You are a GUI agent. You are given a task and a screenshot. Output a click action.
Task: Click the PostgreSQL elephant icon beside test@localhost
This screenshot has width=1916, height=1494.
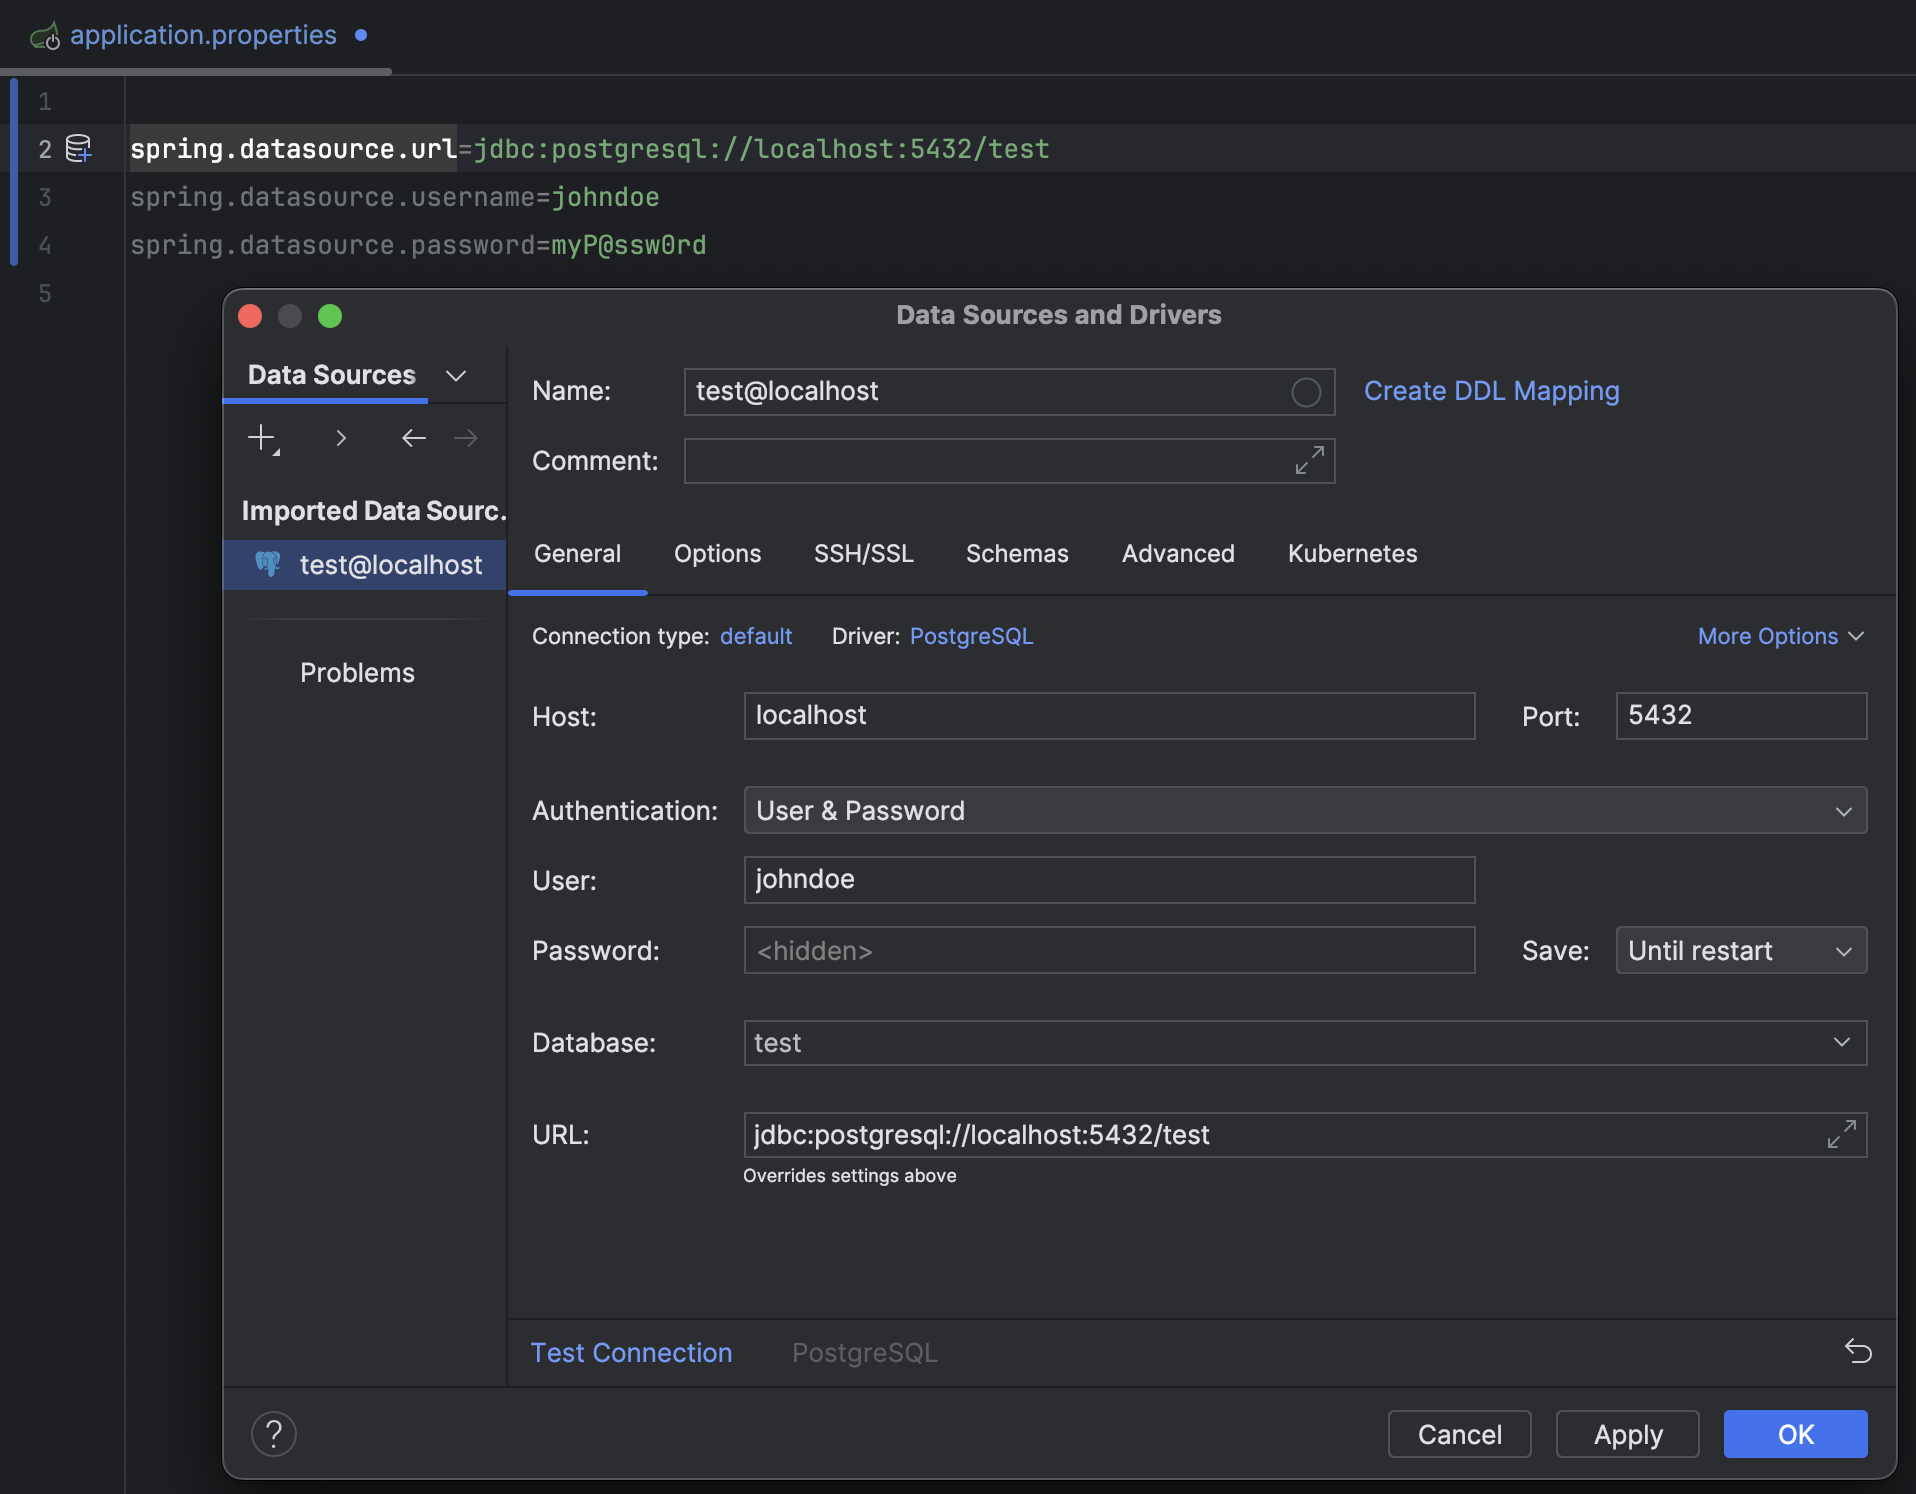pyautogui.click(x=268, y=564)
